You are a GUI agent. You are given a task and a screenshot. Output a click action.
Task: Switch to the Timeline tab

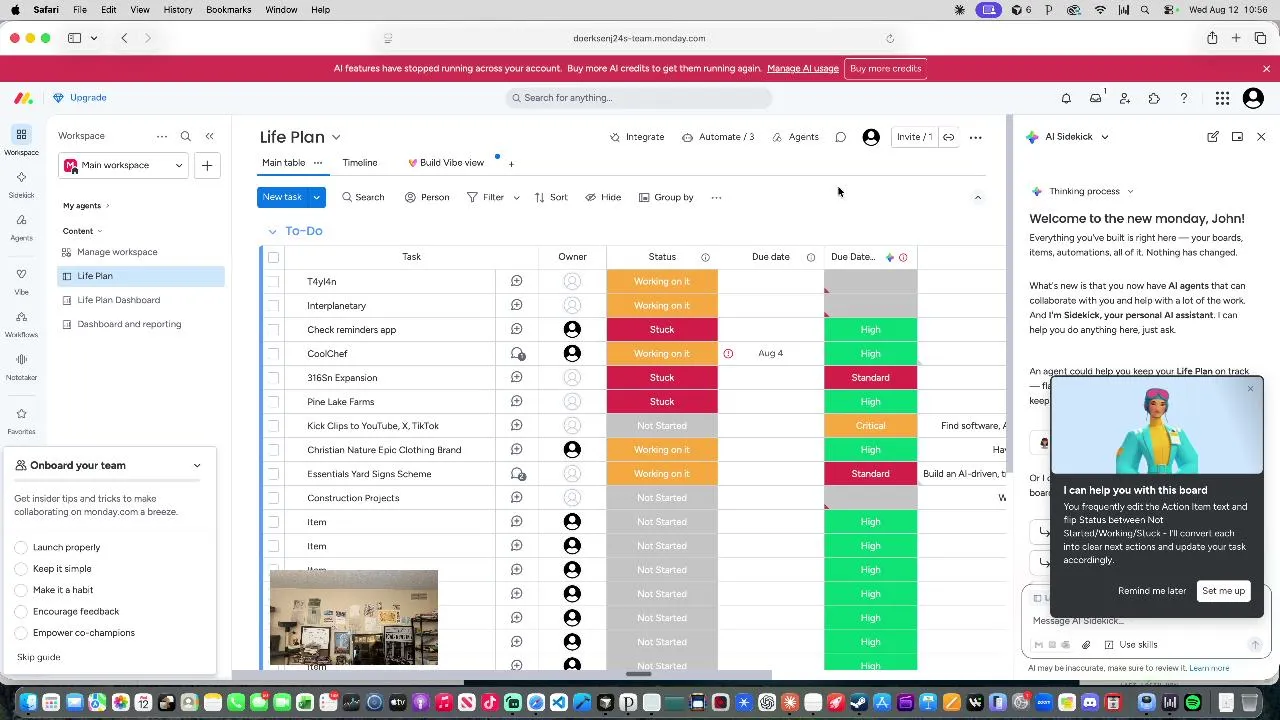[x=360, y=163]
